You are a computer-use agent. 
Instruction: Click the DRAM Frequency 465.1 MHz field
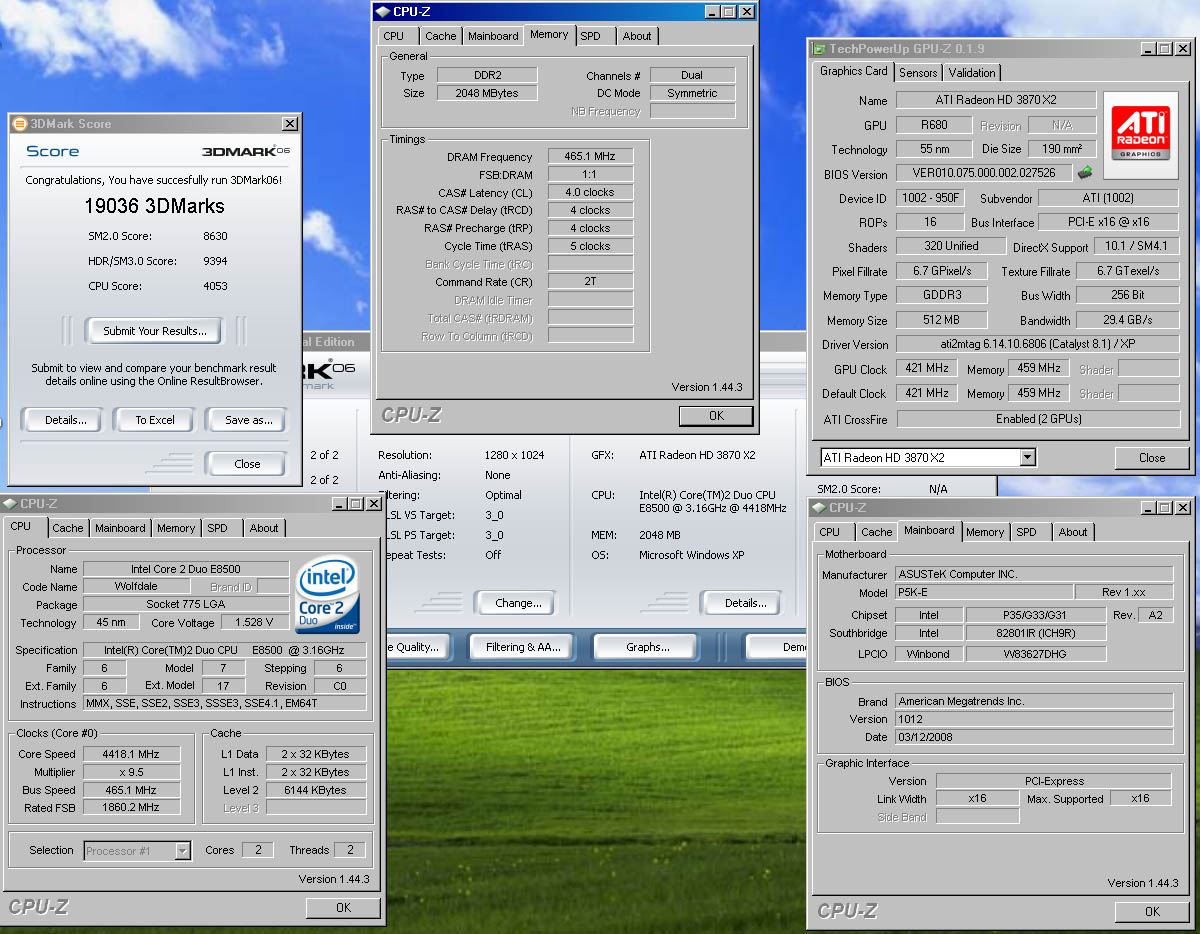point(590,157)
